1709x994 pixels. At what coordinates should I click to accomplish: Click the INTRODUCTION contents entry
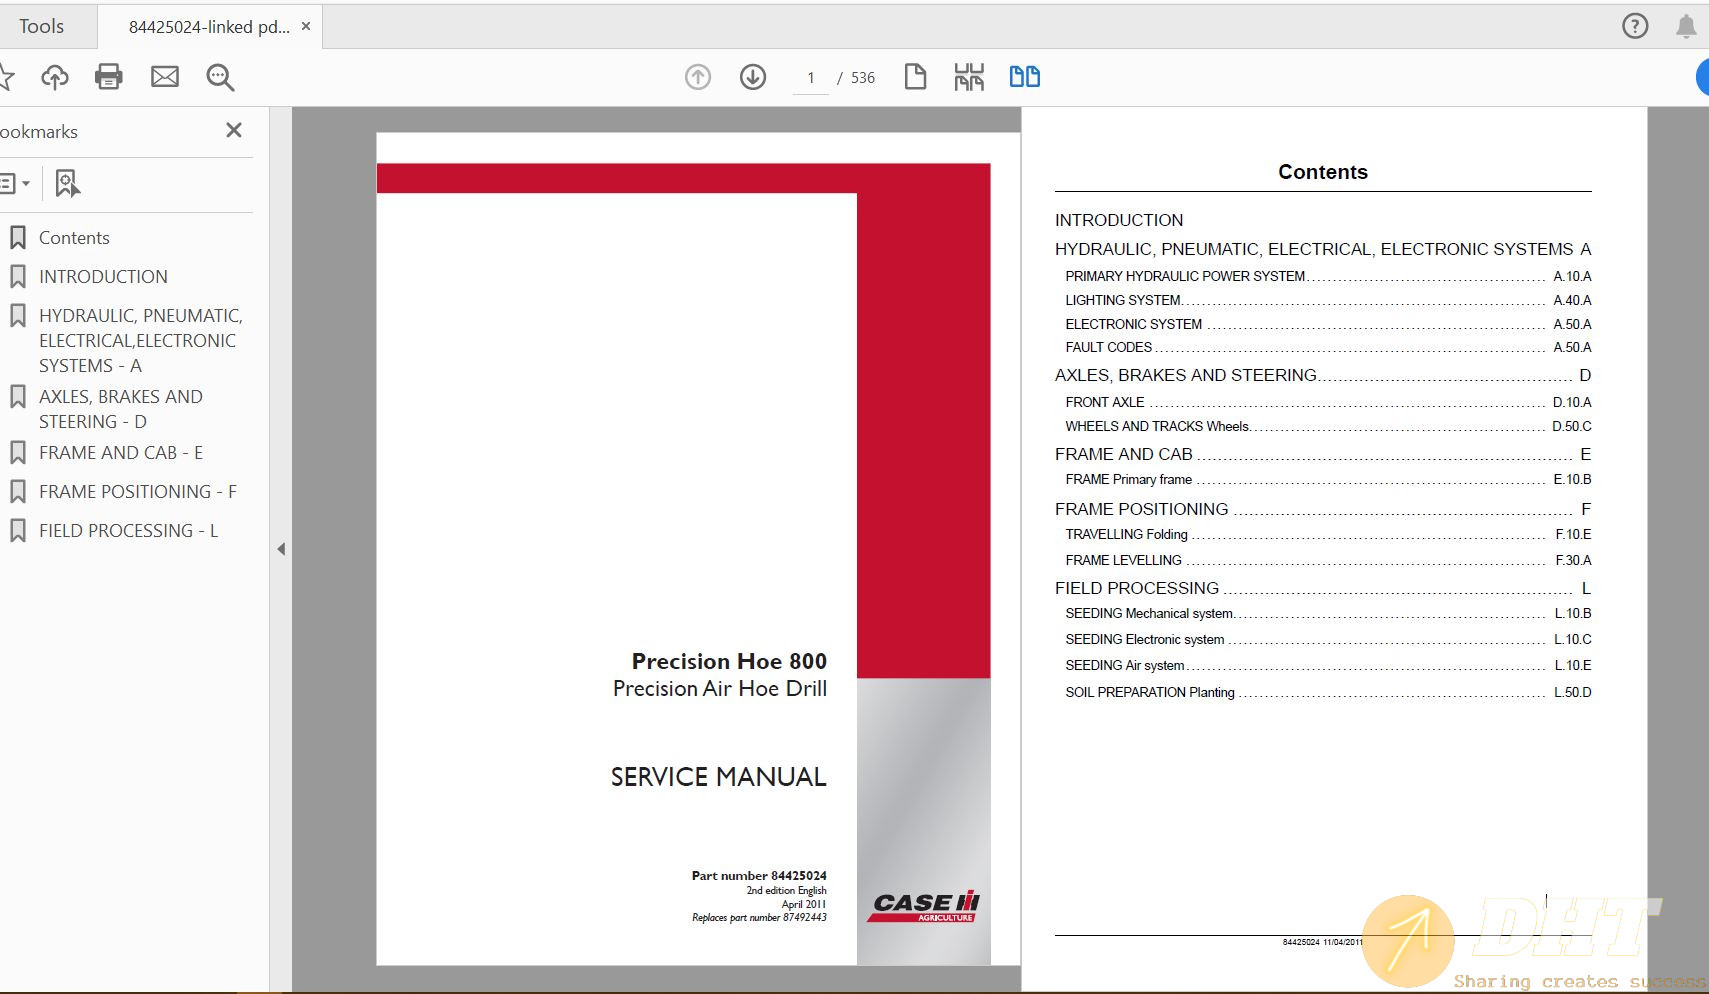point(1119,220)
